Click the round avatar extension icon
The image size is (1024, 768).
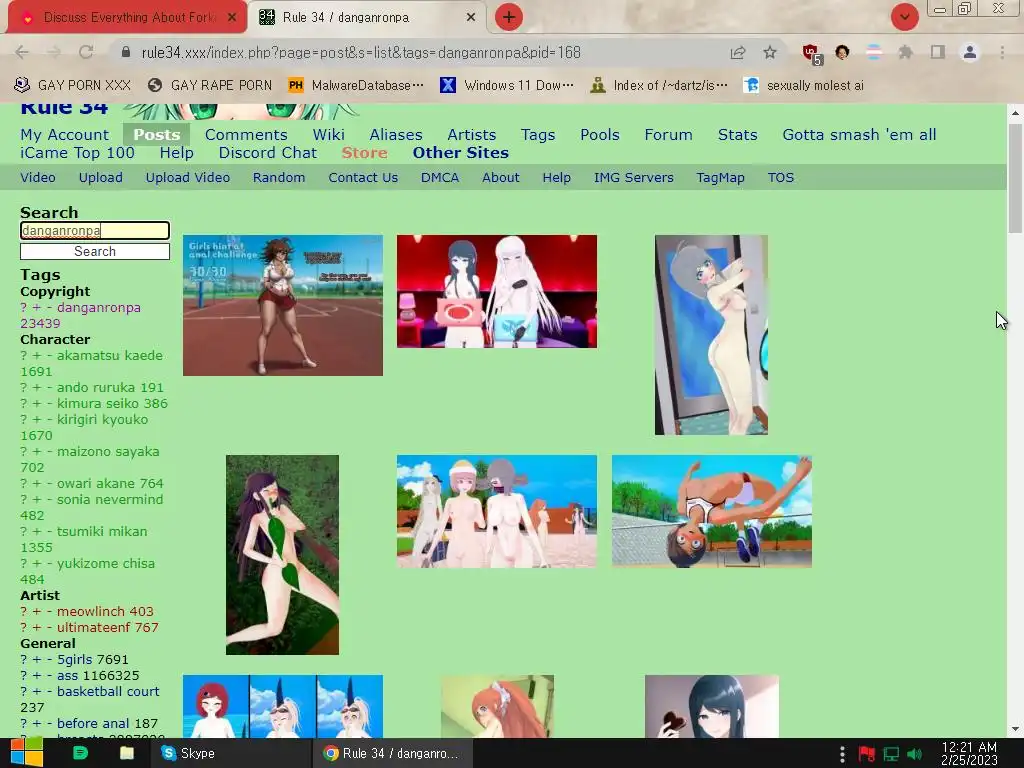coord(842,52)
